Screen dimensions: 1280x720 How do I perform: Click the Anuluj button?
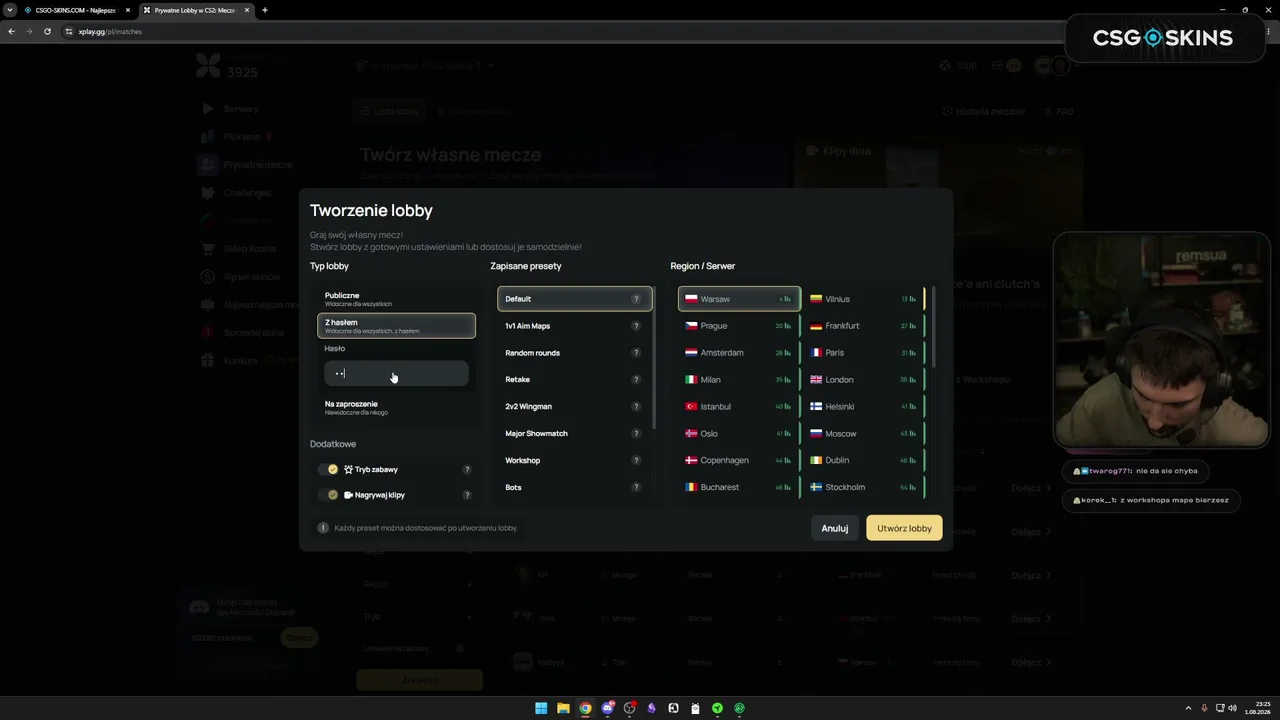835,528
